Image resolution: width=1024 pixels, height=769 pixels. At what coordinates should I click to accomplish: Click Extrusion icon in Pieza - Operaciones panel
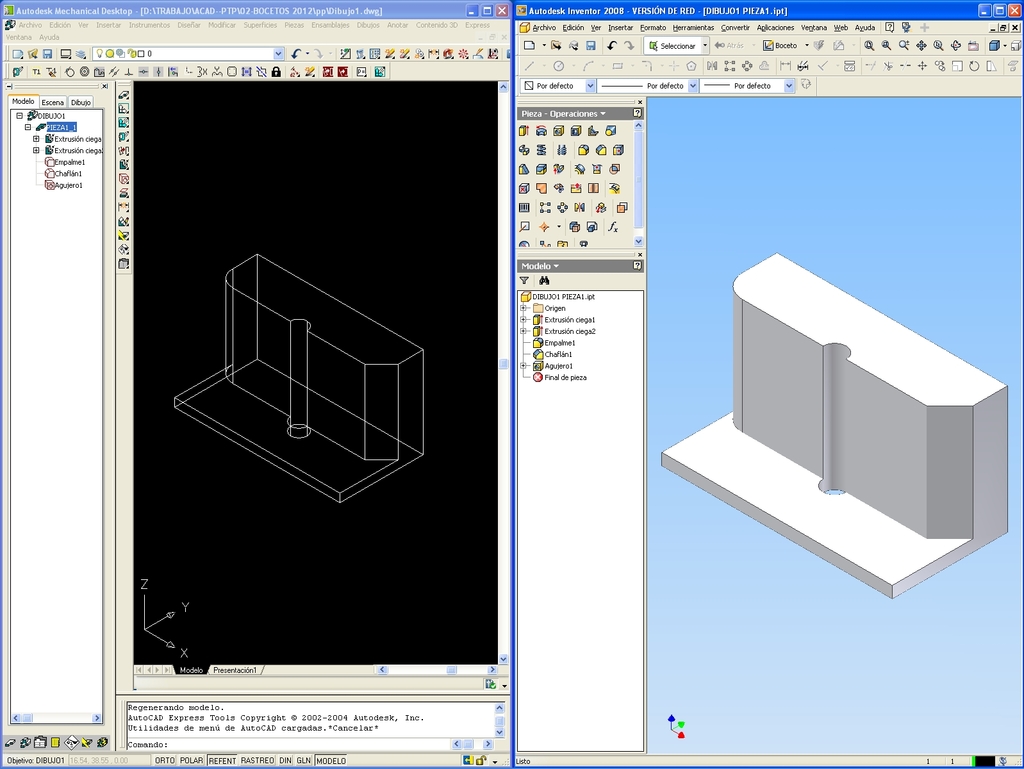[x=524, y=131]
